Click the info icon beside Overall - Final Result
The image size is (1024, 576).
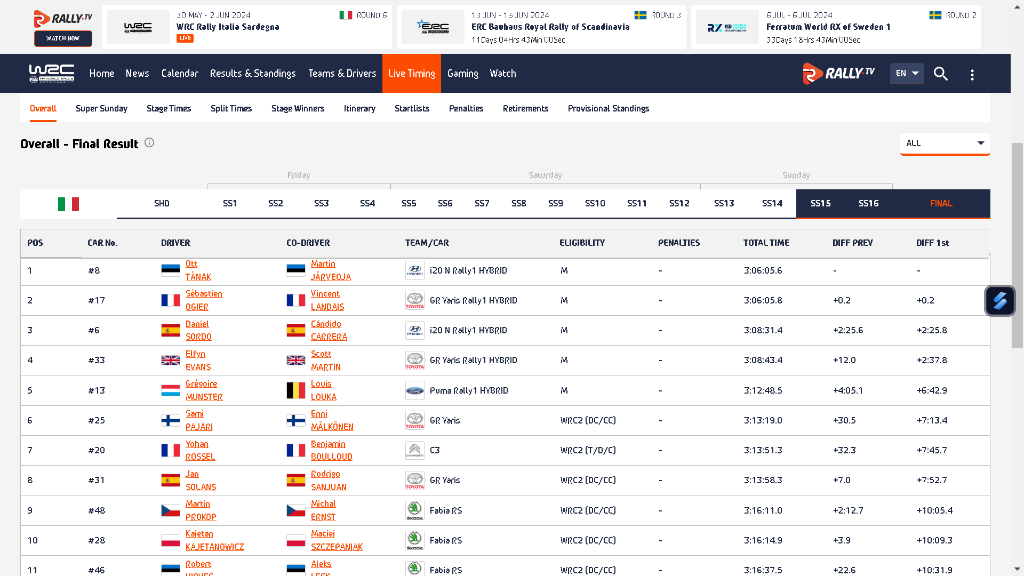(x=149, y=143)
